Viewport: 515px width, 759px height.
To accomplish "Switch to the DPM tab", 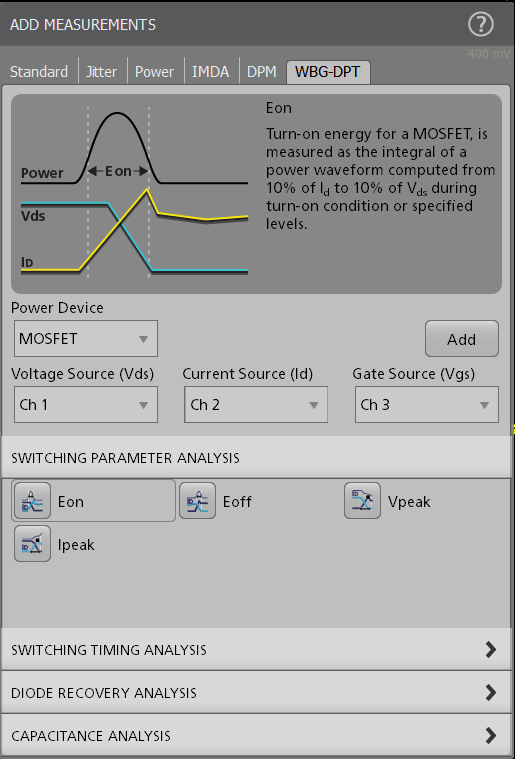I will [x=262, y=72].
